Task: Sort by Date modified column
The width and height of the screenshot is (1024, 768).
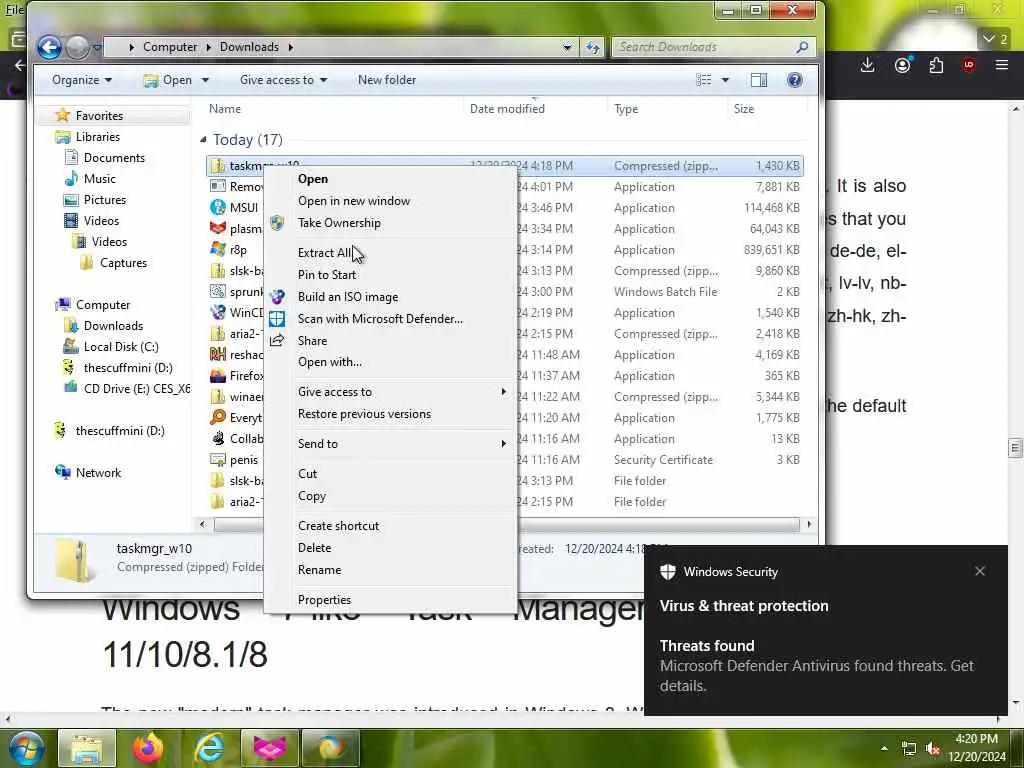Action: click(x=507, y=108)
